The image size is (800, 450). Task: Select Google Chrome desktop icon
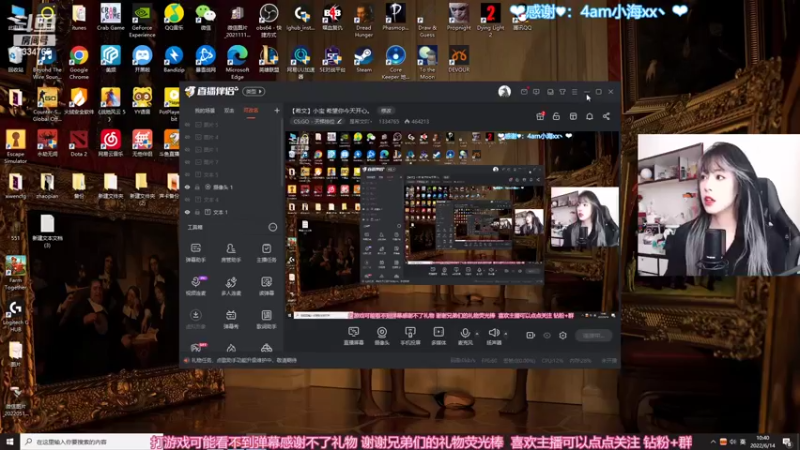click(79, 62)
